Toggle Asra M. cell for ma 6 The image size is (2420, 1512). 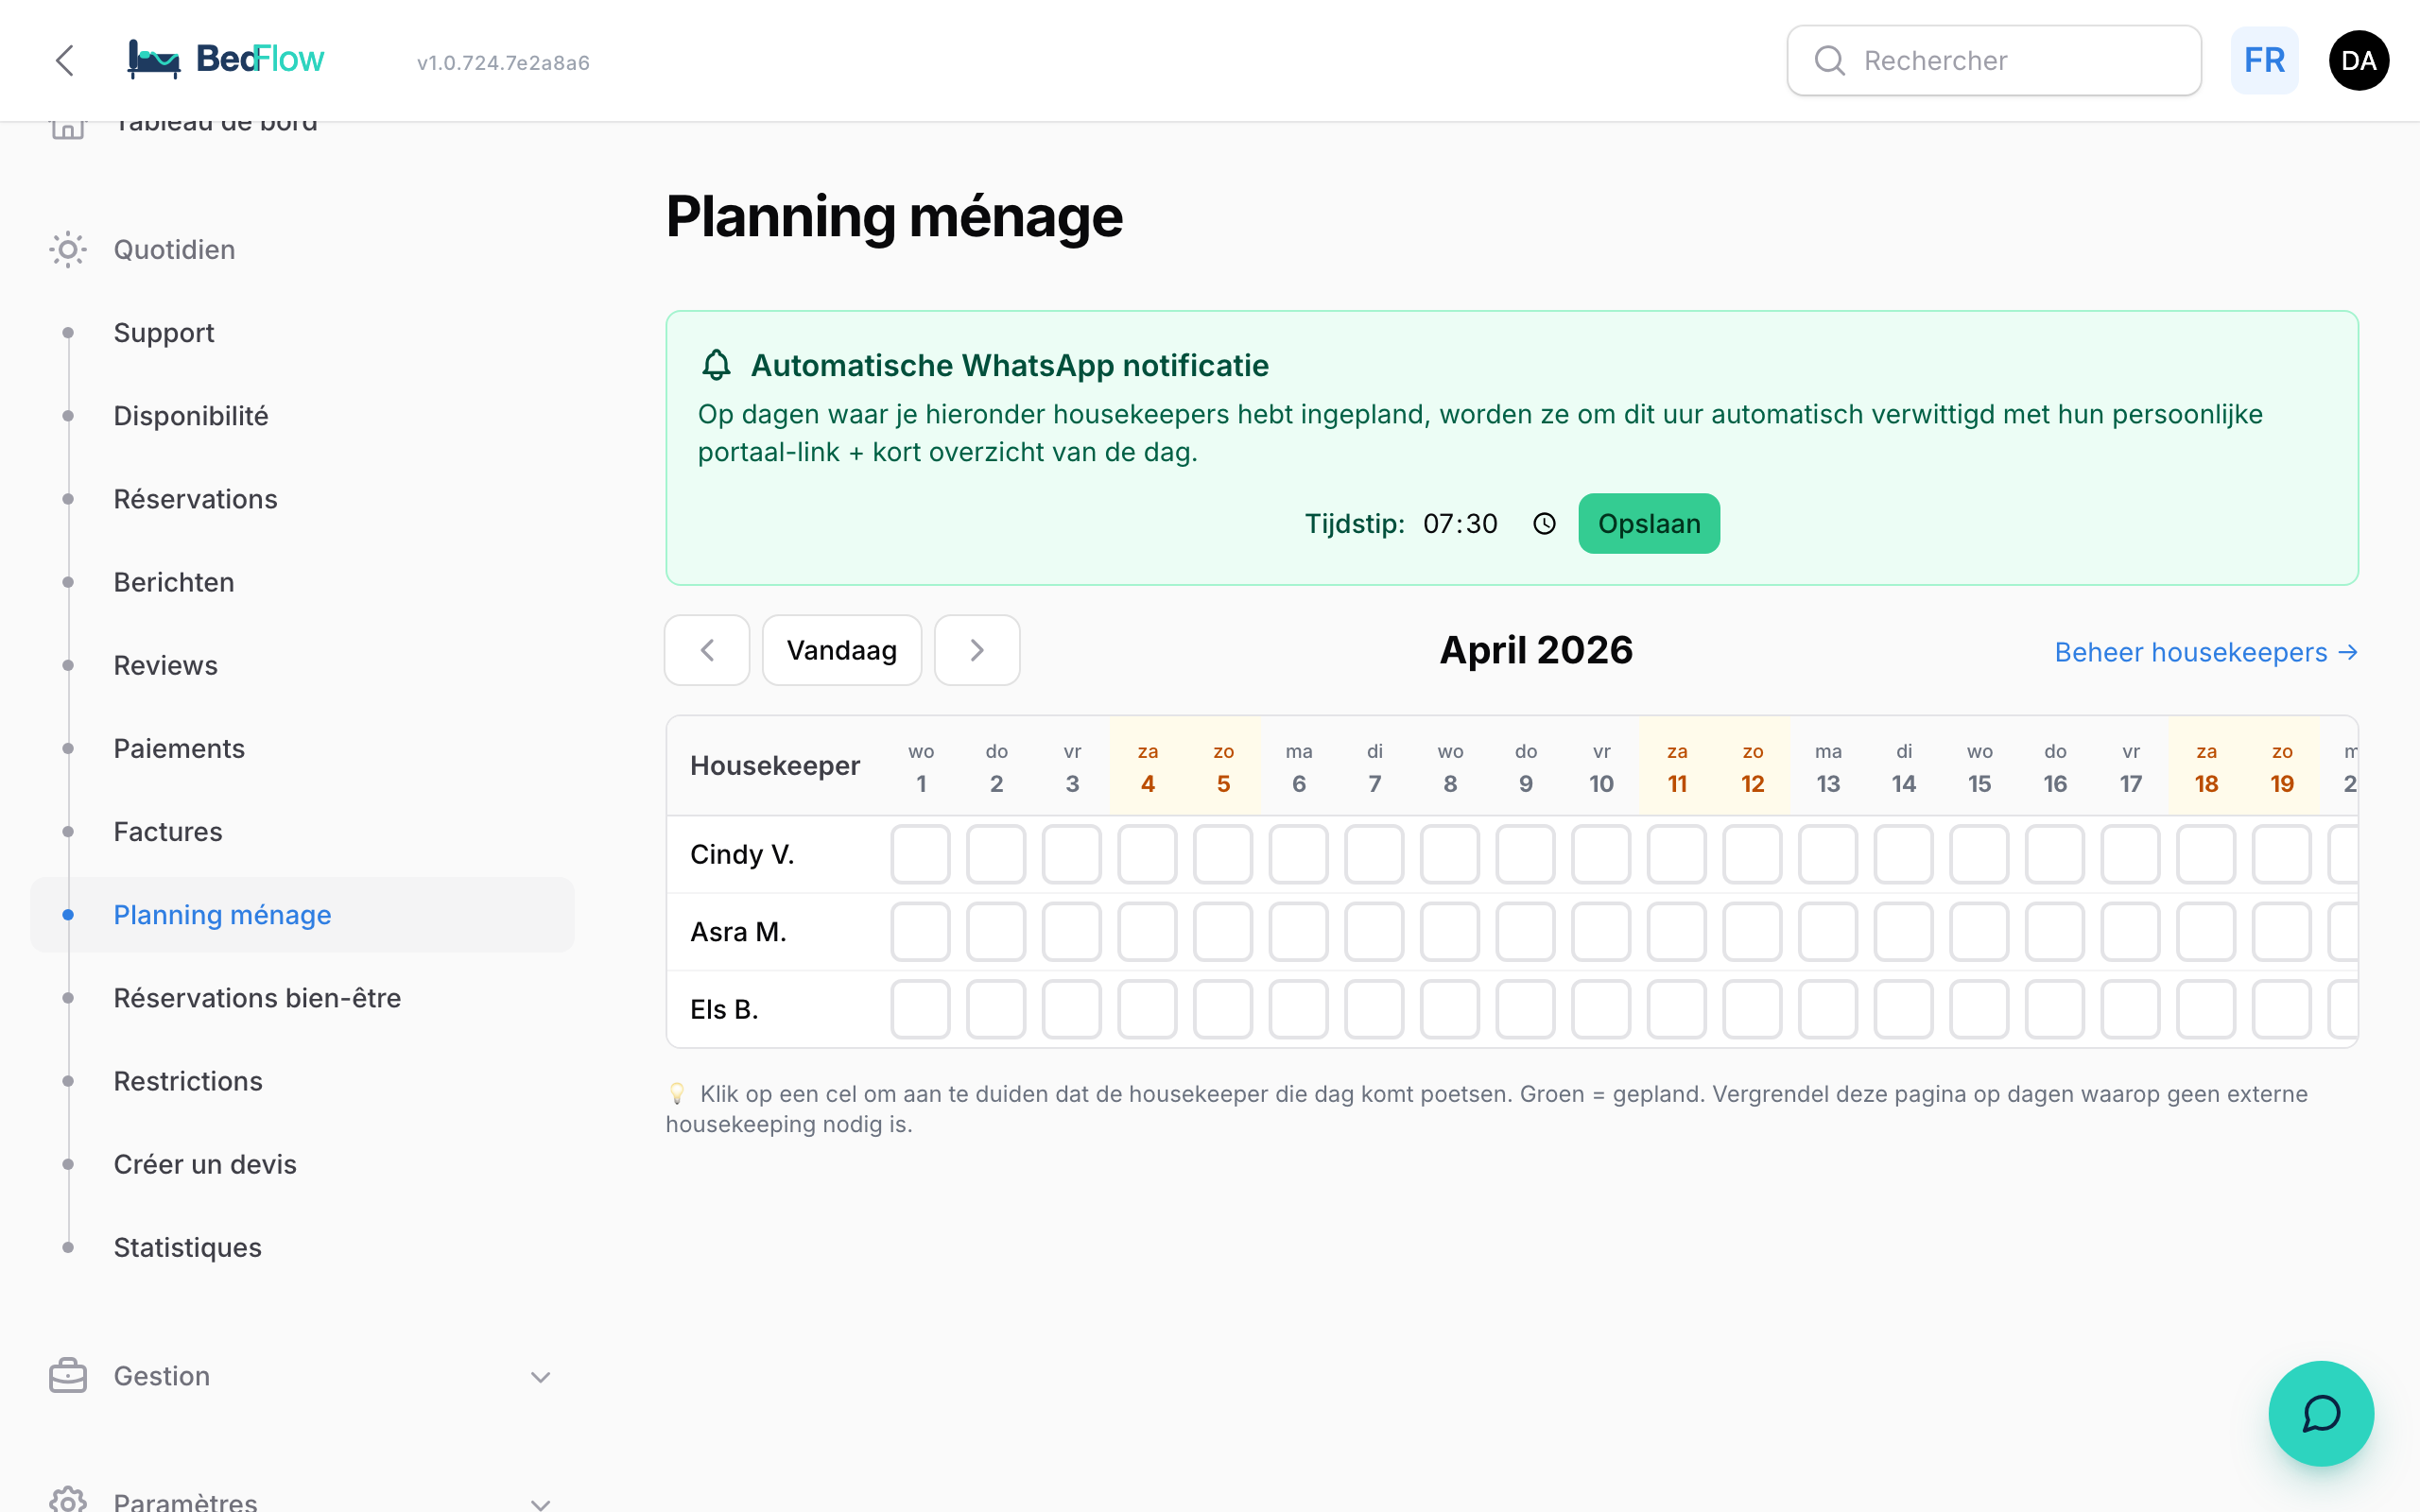click(x=1298, y=932)
